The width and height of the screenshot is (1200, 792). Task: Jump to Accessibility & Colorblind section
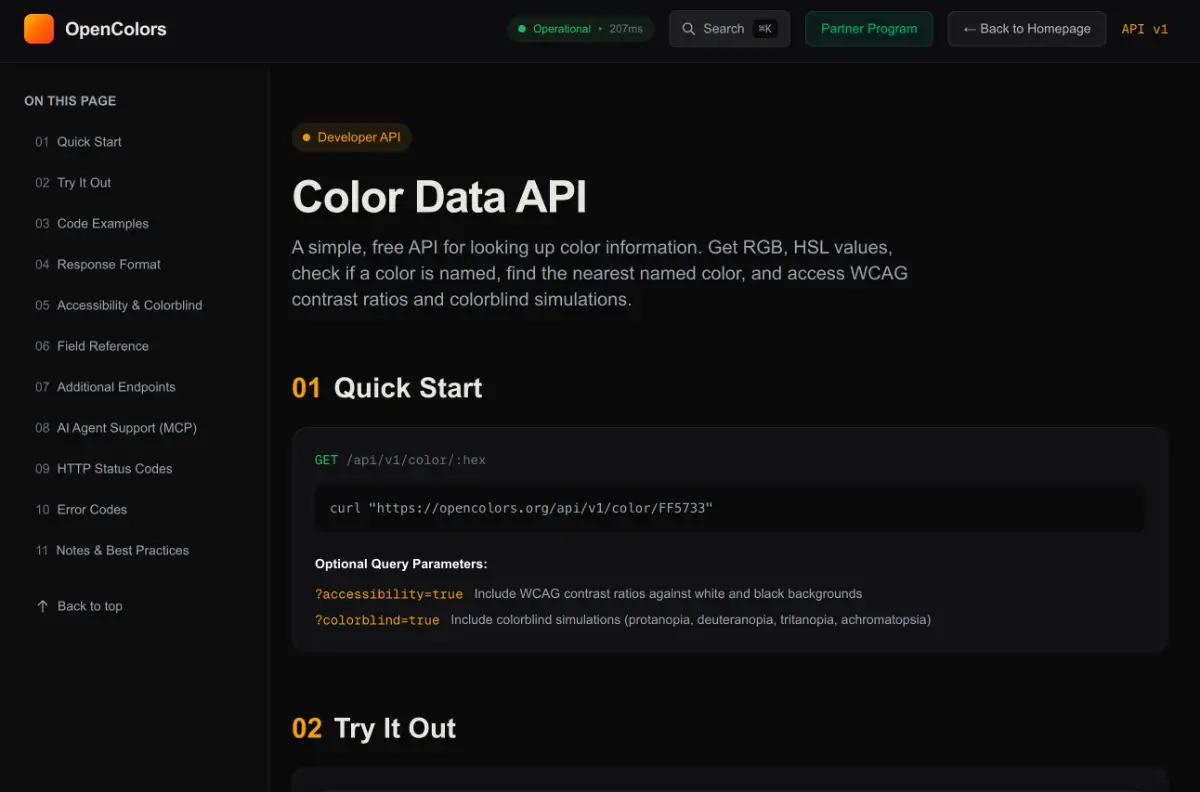tap(129, 305)
